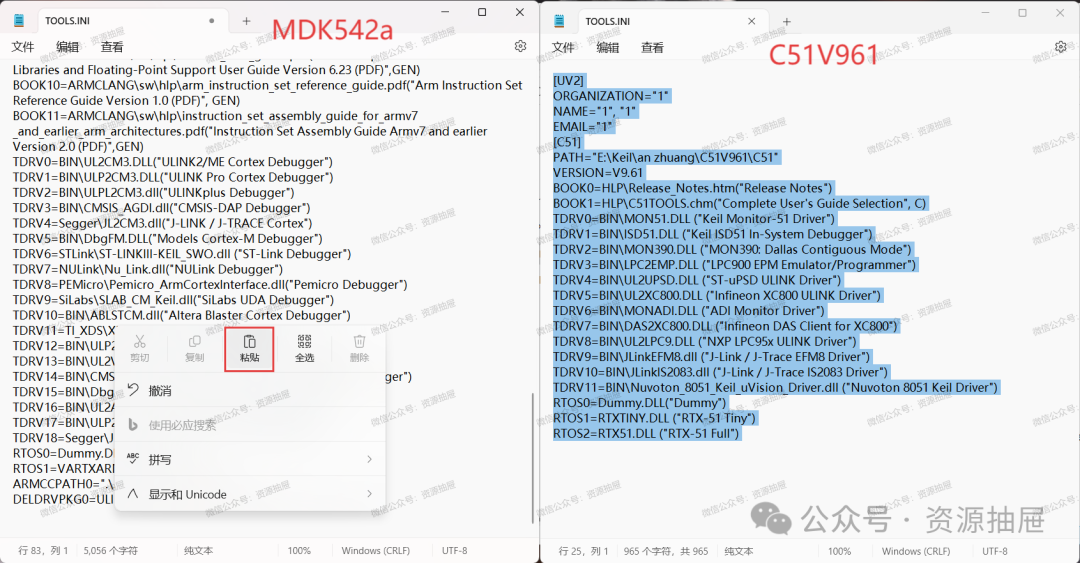Screen dimensions: 1080x563
Task: Click 5,056 个字符 in left status bar
Action: 110,551
